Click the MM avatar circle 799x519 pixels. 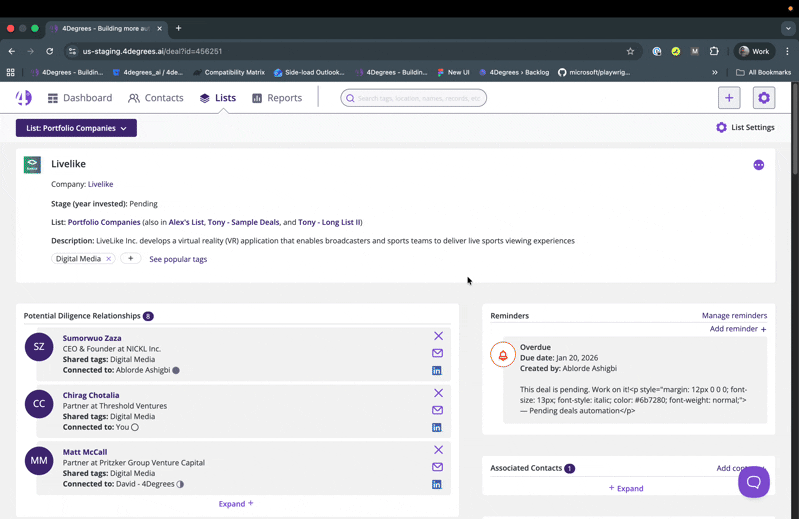click(x=39, y=461)
